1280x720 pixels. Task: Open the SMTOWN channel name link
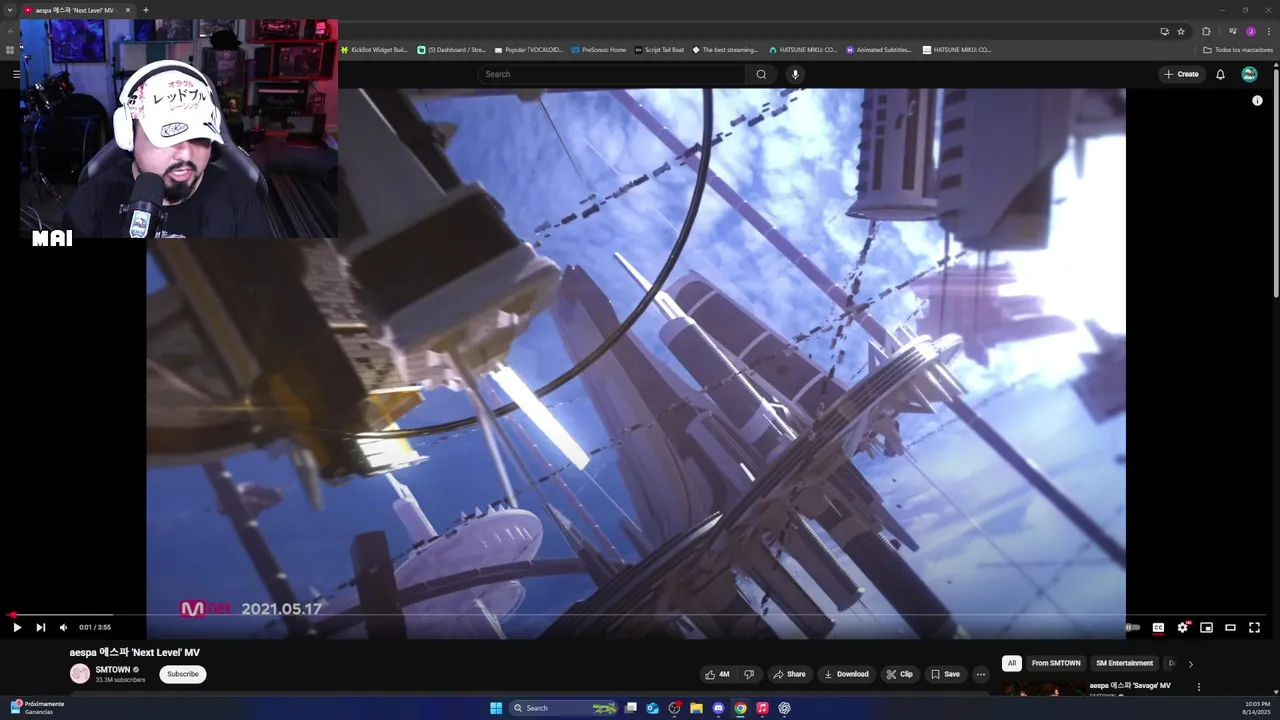click(113, 669)
